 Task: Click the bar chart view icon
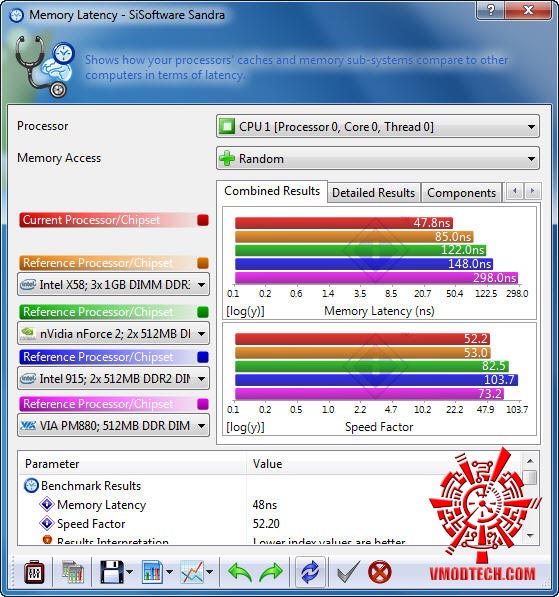pos(152,572)
